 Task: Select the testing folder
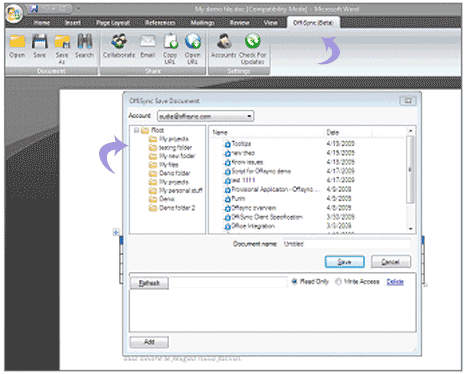click(x=175, y=147)
